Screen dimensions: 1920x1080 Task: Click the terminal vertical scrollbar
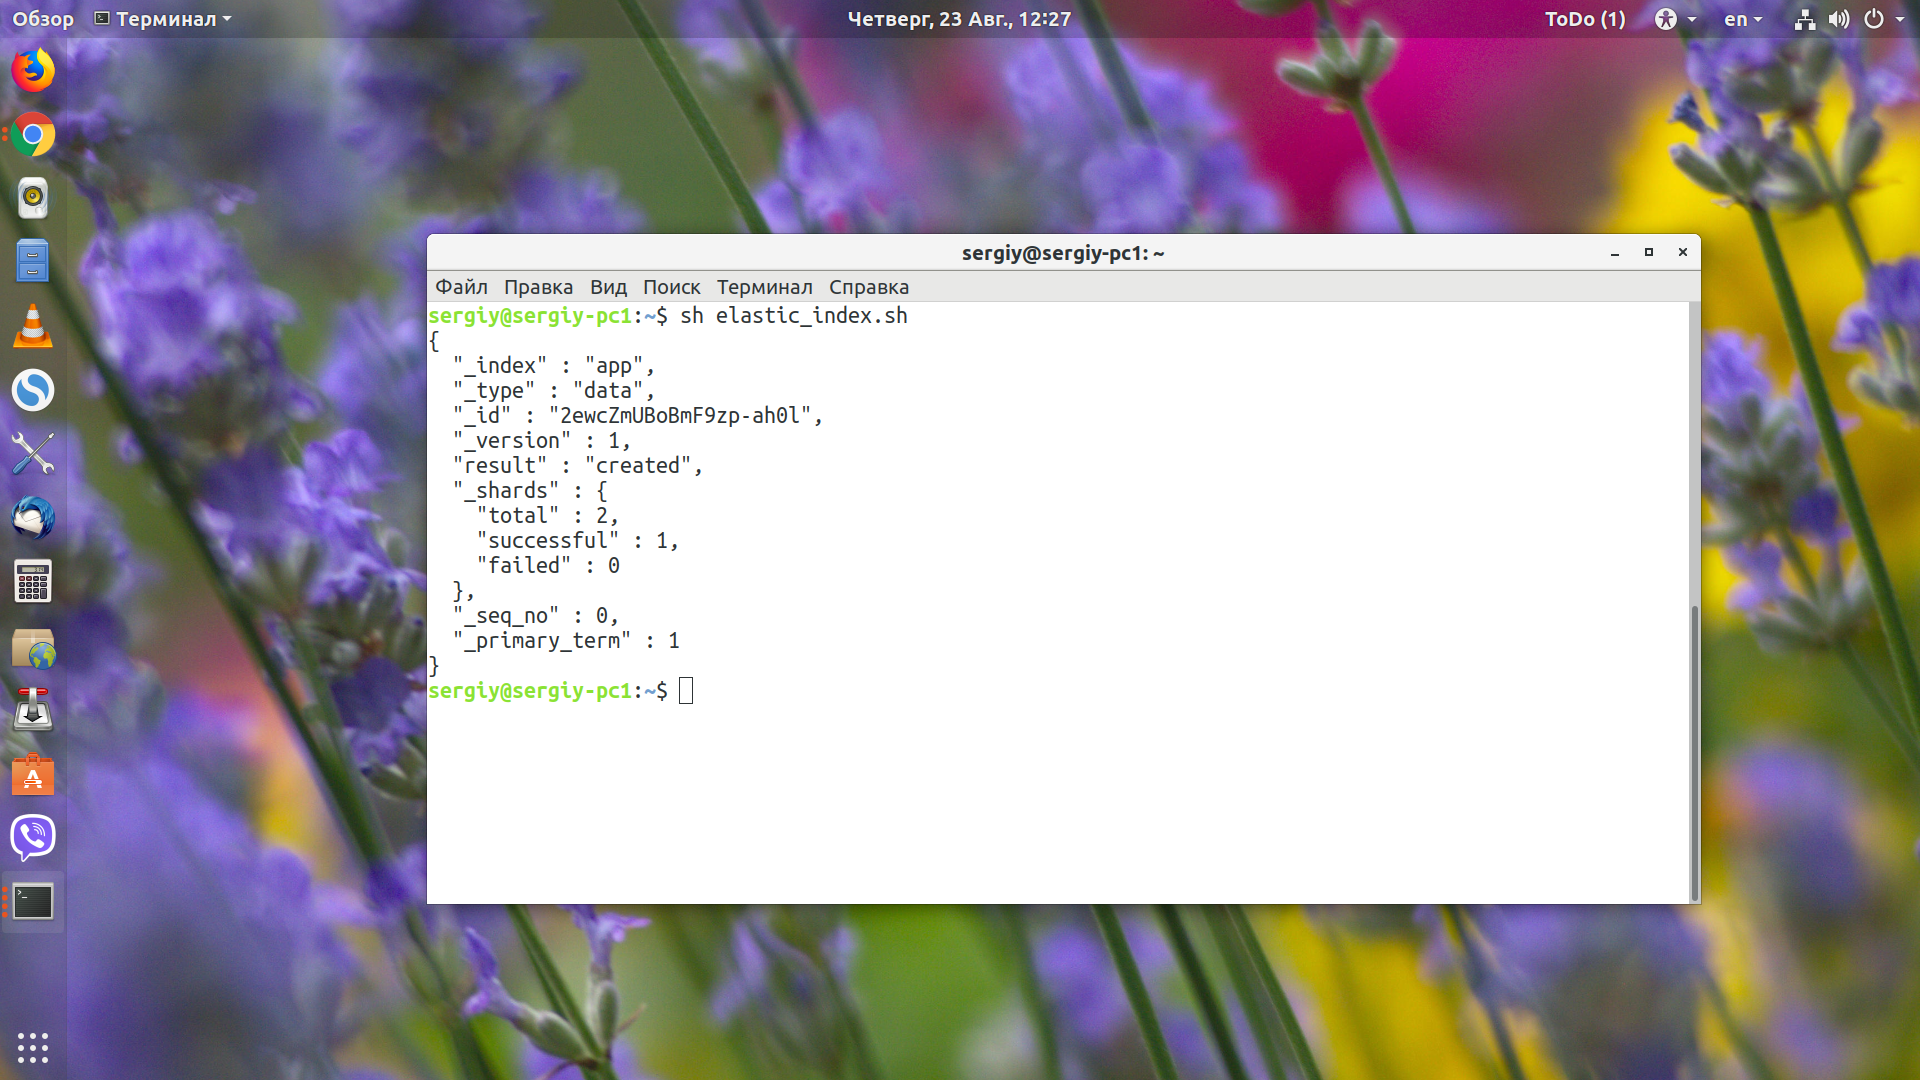(1694, 752)
